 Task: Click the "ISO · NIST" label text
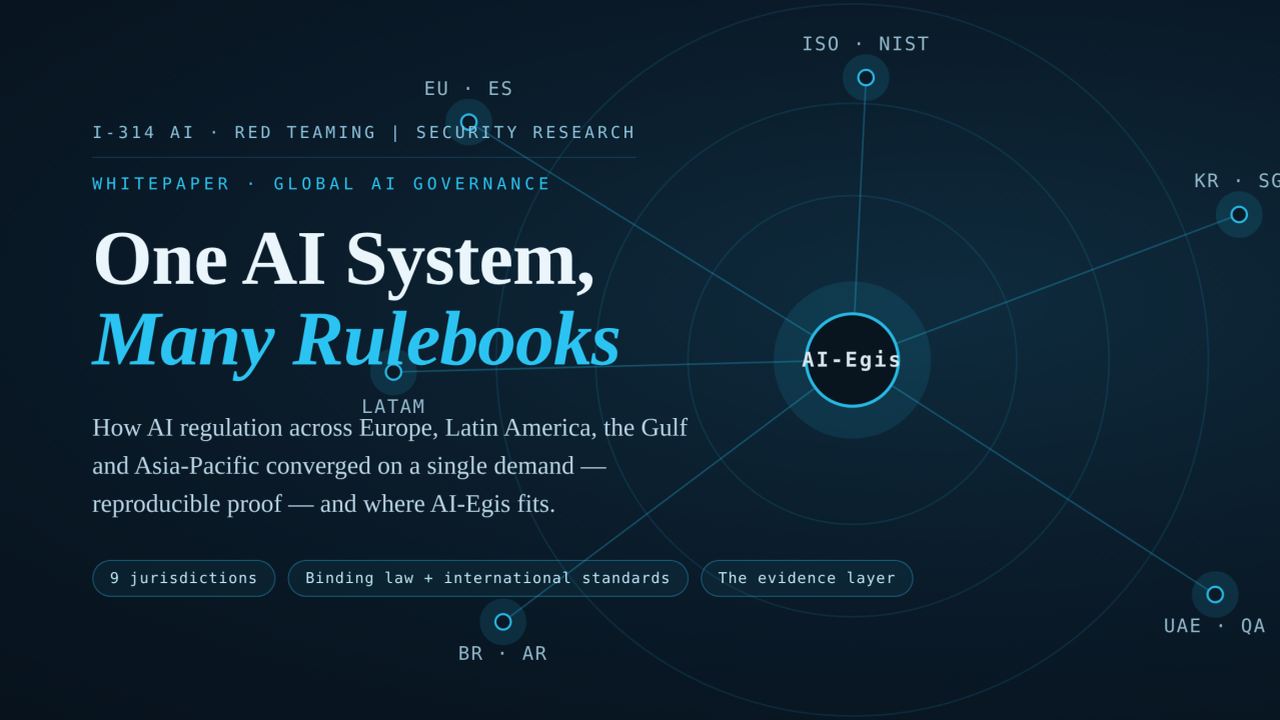tap(866, 44)
